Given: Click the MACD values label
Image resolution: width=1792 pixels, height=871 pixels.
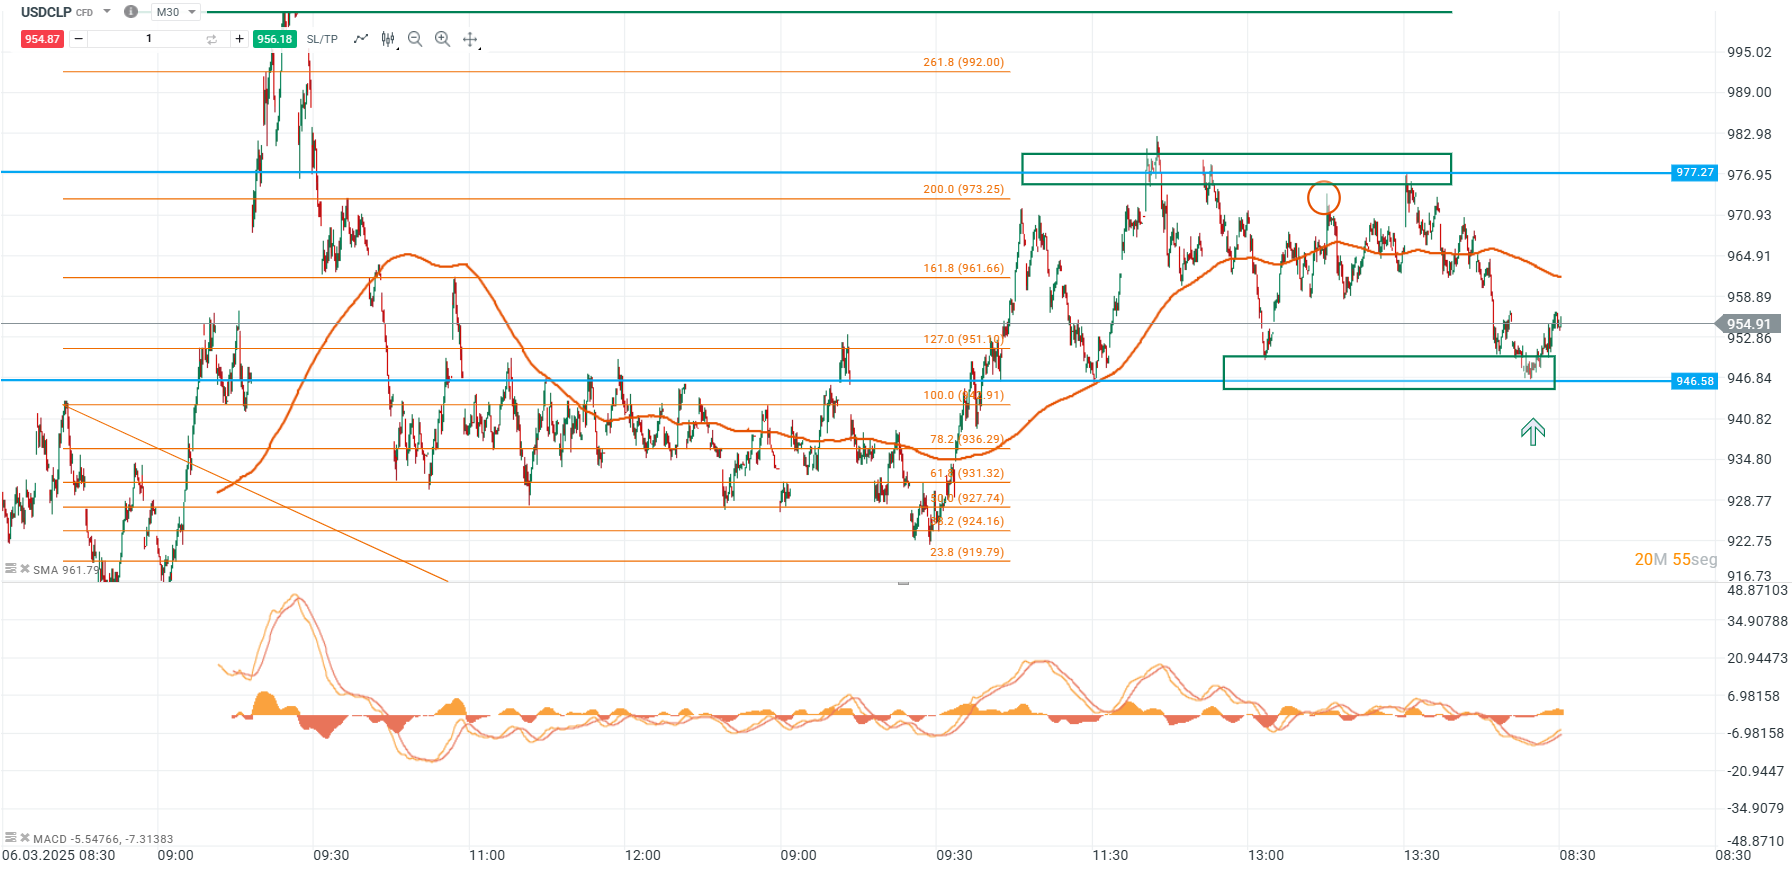Looking at the screenshot, I should click(x=103, y=839).
